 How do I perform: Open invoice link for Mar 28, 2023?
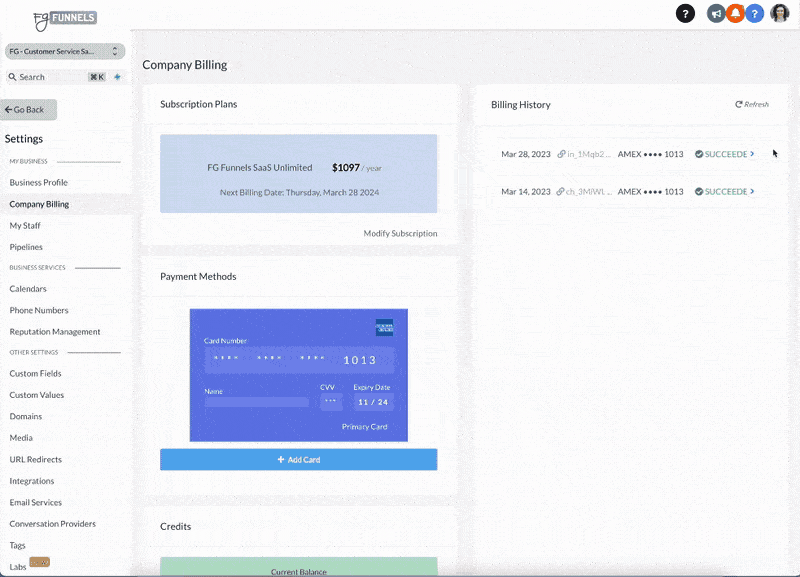584,154
